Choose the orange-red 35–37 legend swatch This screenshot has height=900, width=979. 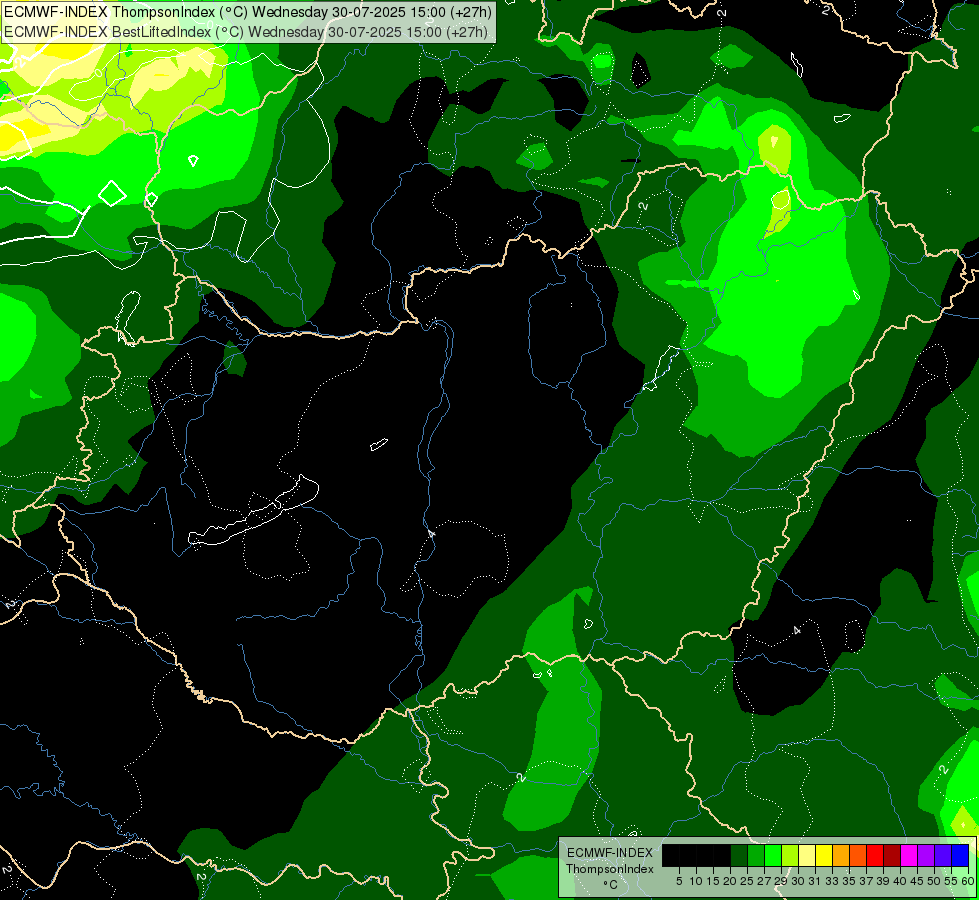(858, 855)
